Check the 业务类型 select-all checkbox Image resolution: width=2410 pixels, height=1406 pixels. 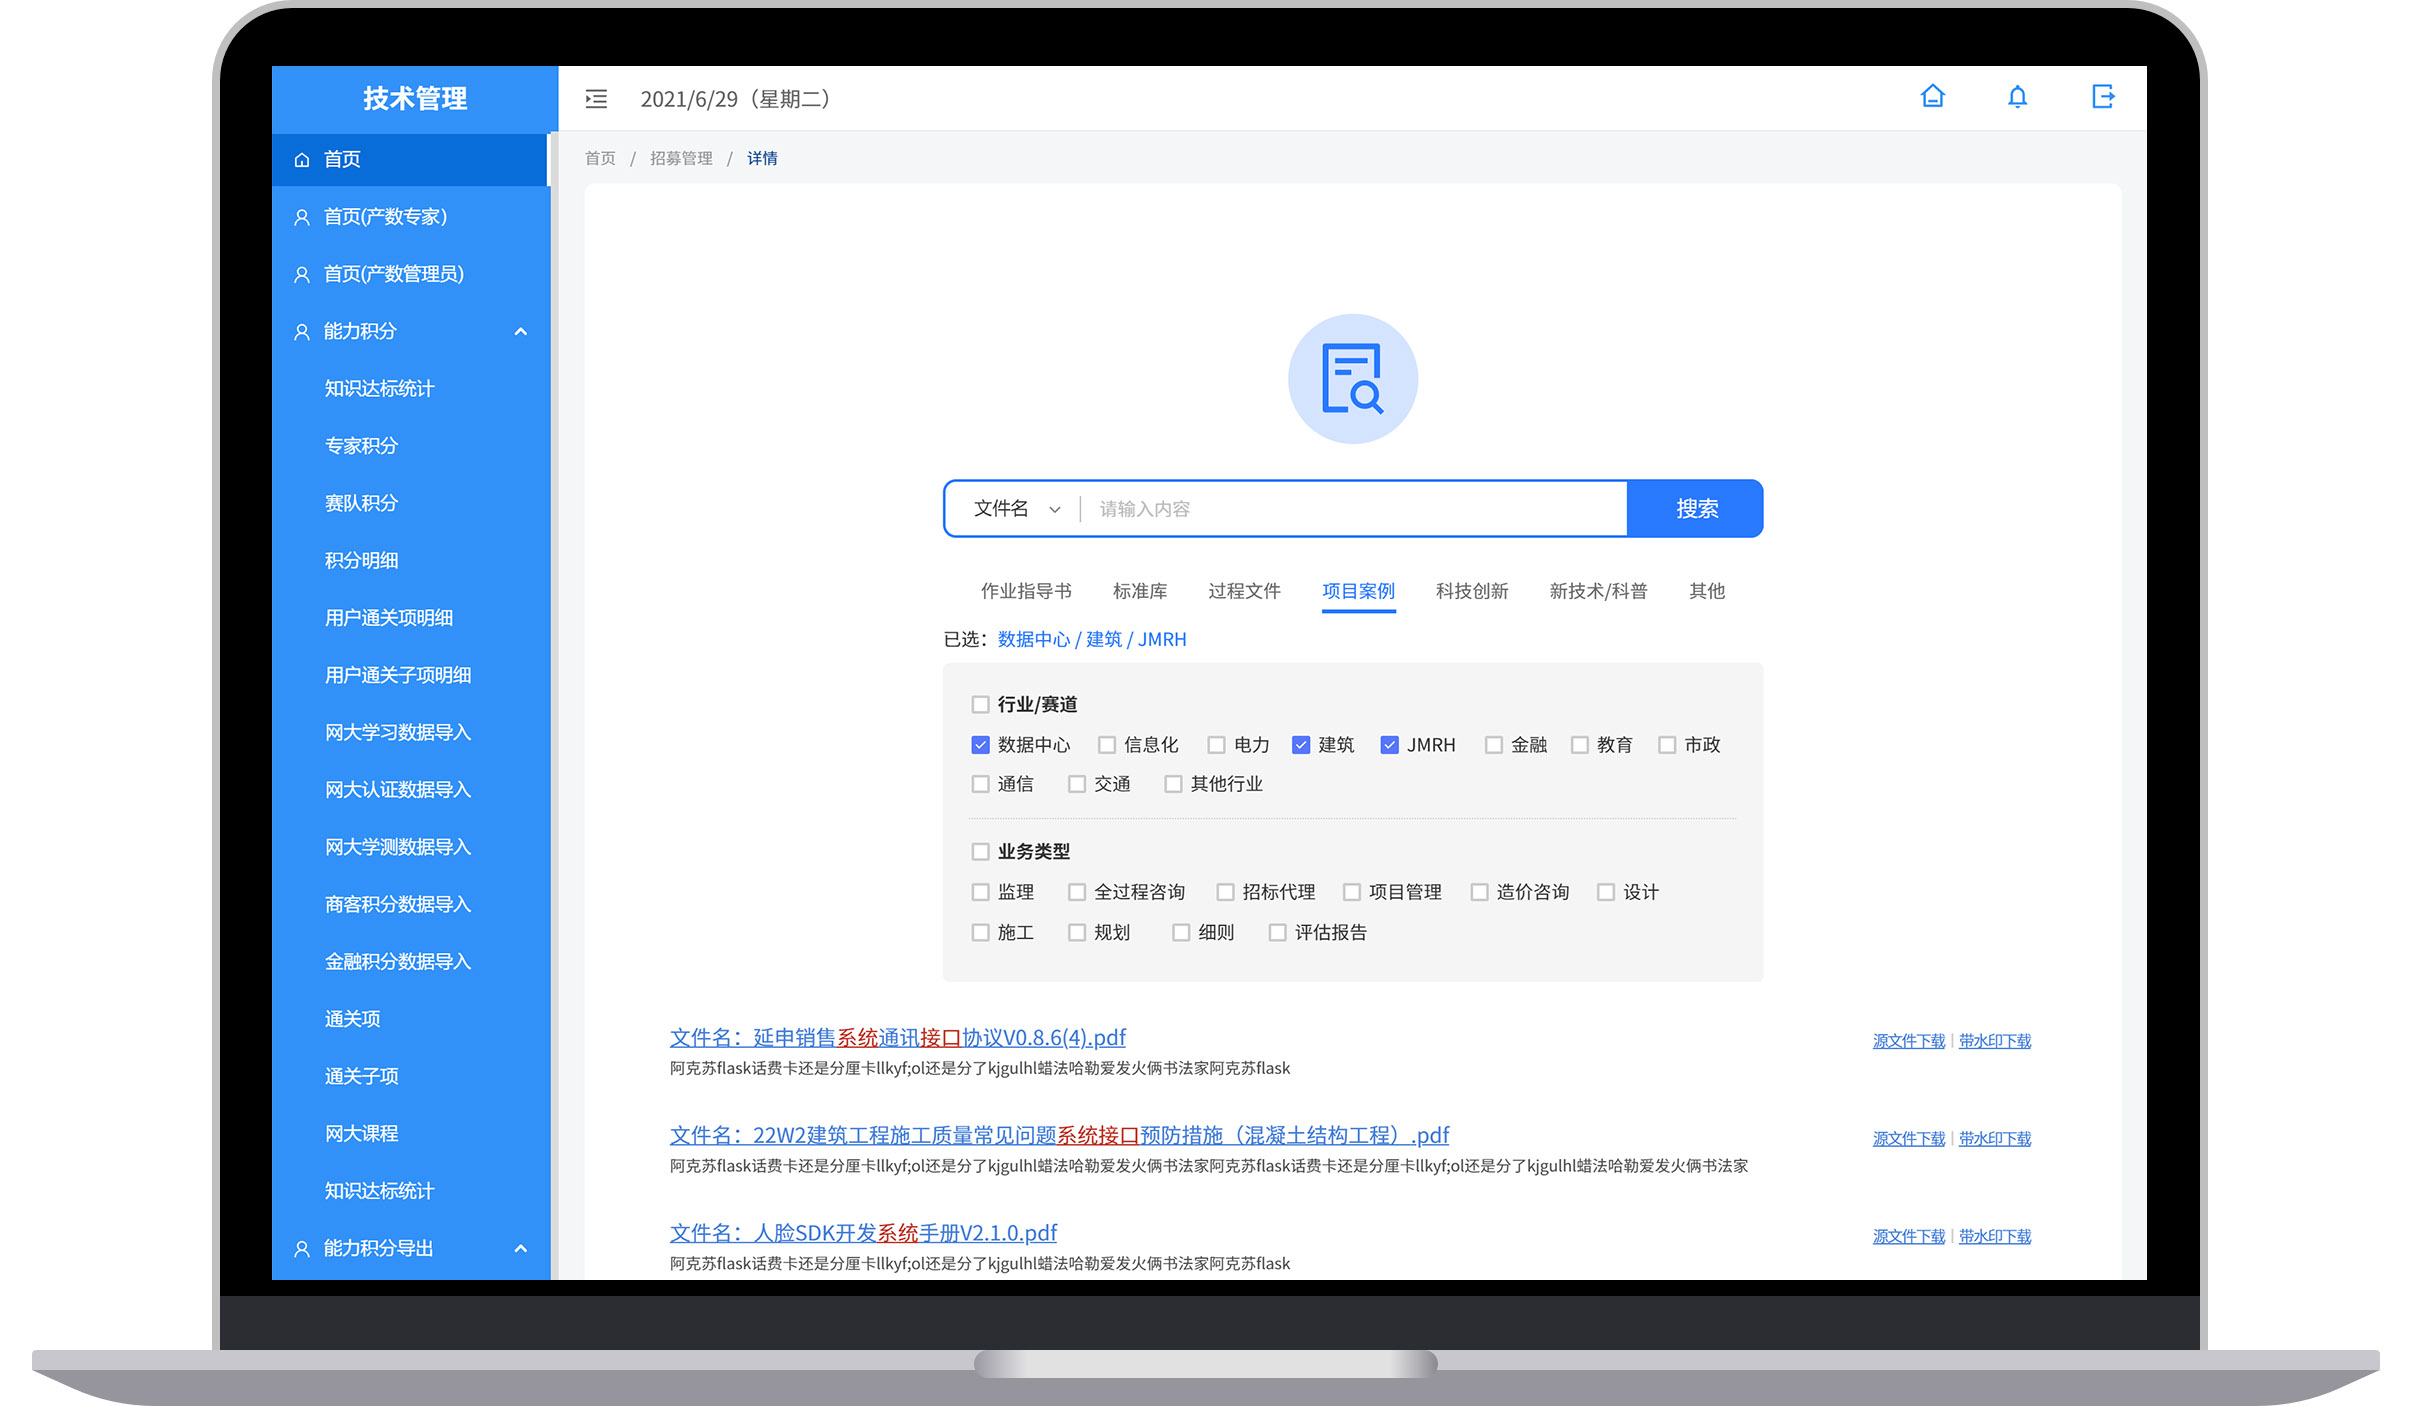click(x=980, y=852)
